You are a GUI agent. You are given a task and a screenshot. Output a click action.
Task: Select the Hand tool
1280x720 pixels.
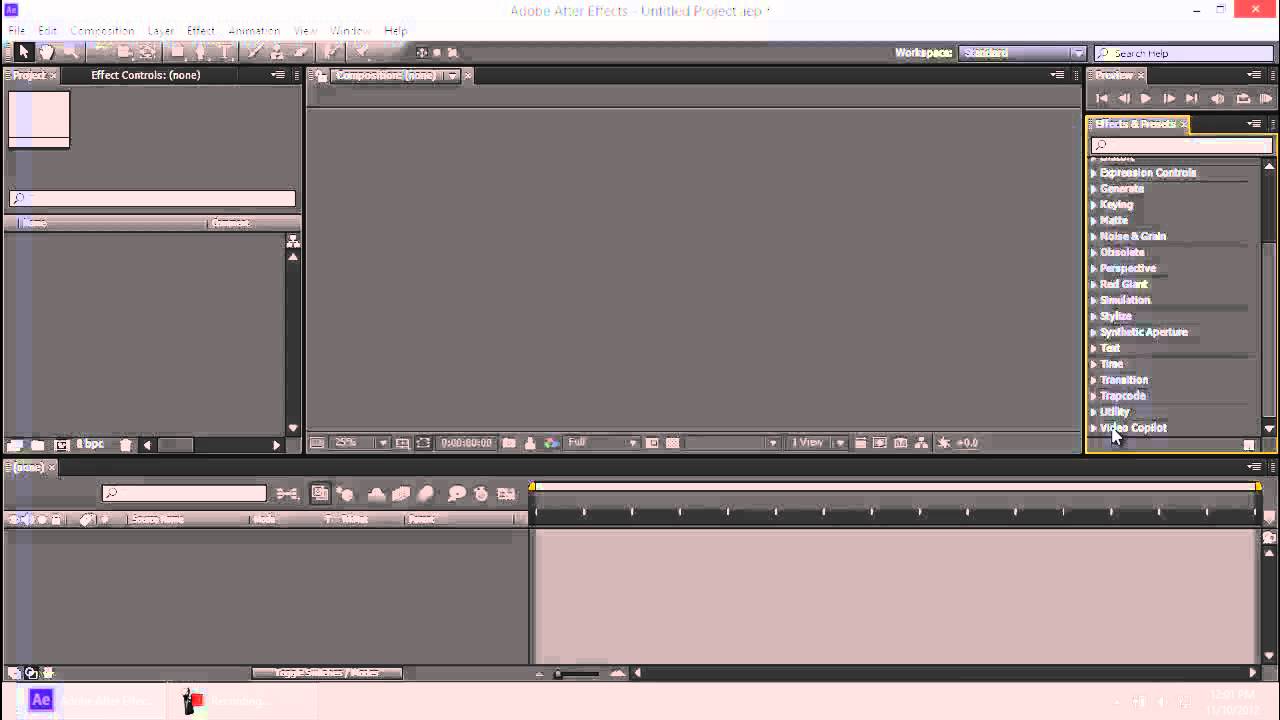coord(46,52)
